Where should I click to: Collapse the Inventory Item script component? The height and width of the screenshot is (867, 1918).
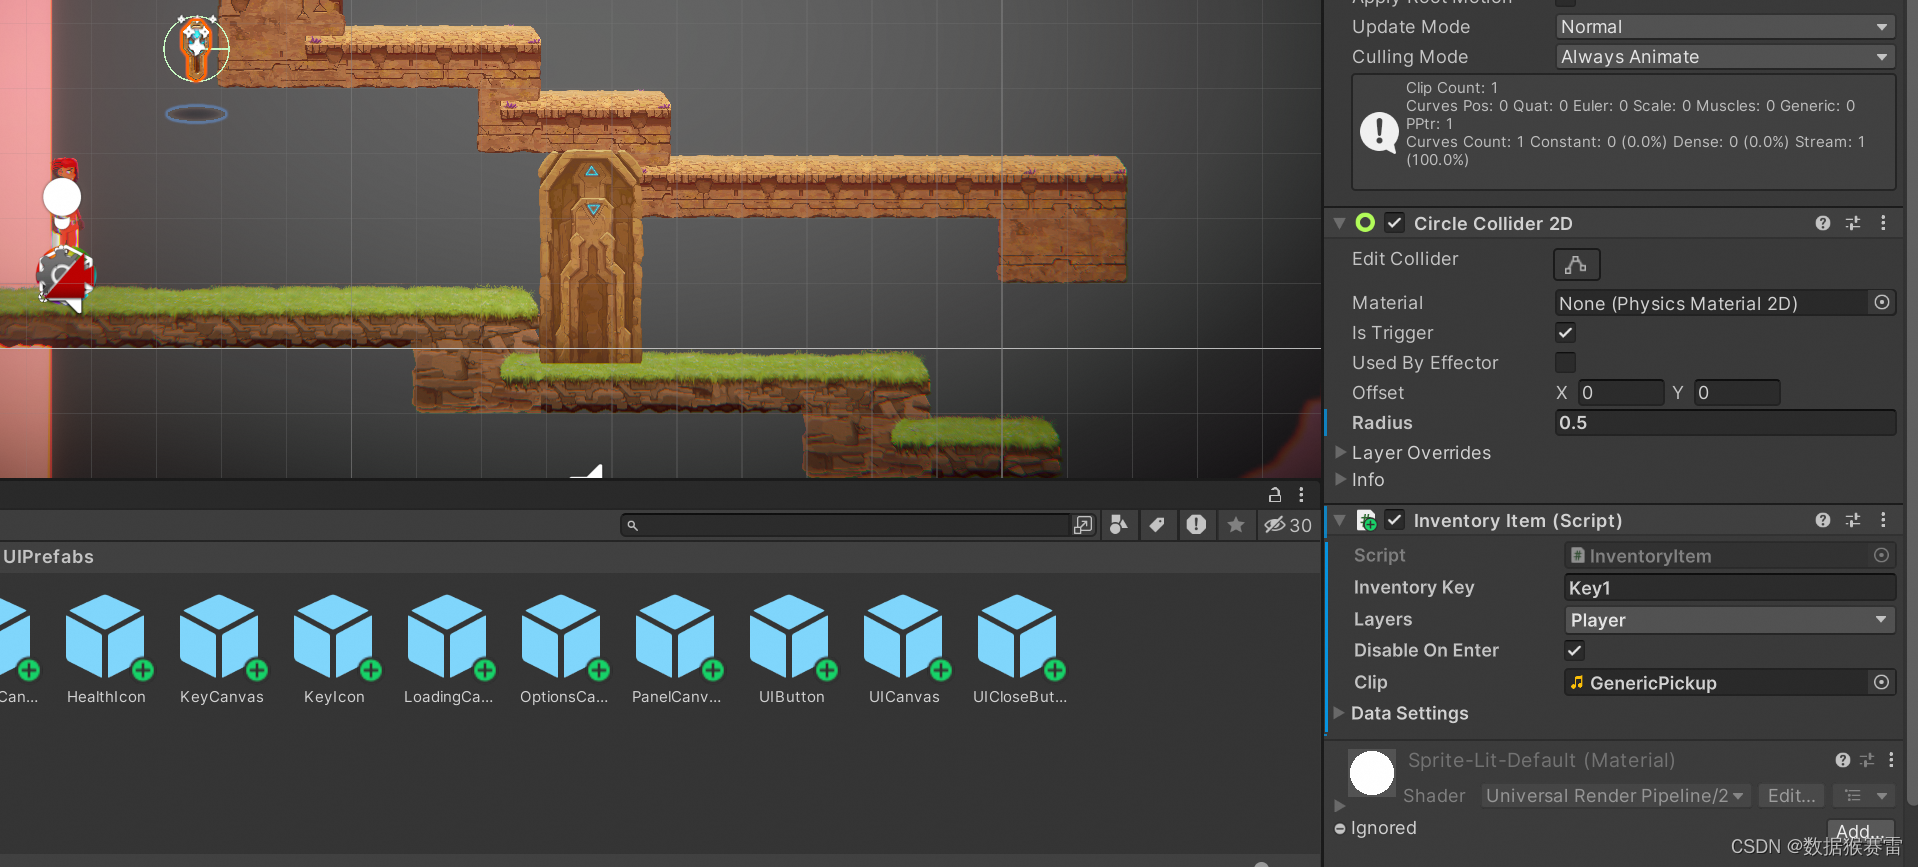point(1339,520)
